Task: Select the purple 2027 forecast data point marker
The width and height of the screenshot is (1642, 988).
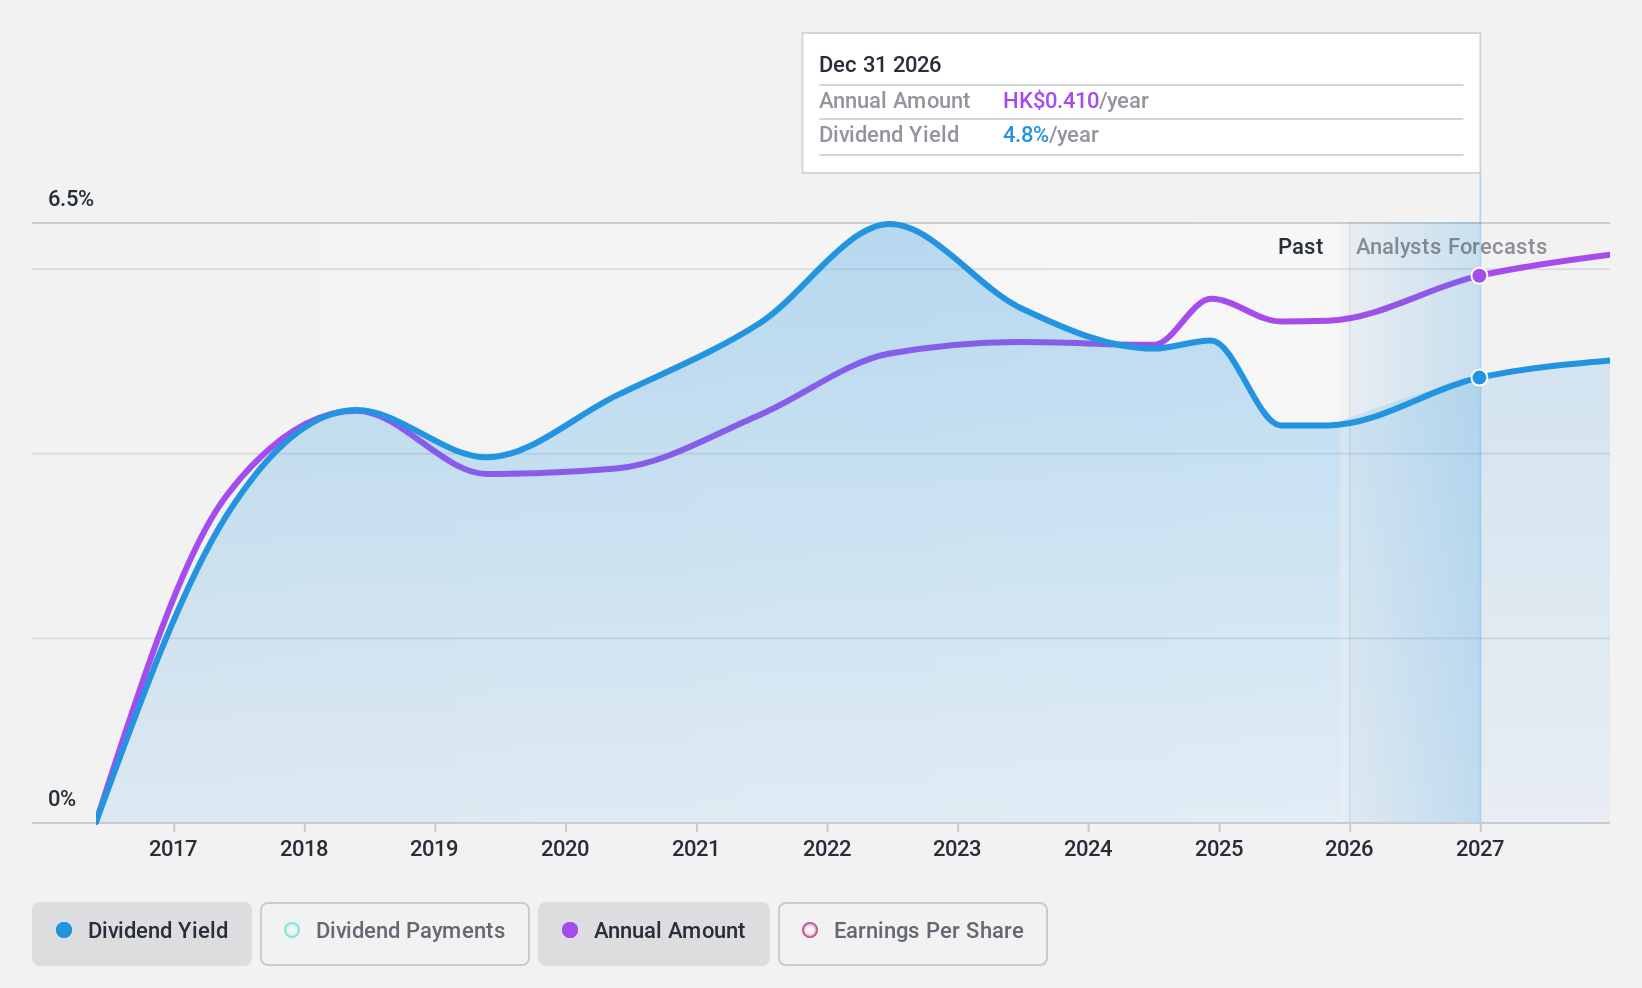Action: pos(1479,276)
